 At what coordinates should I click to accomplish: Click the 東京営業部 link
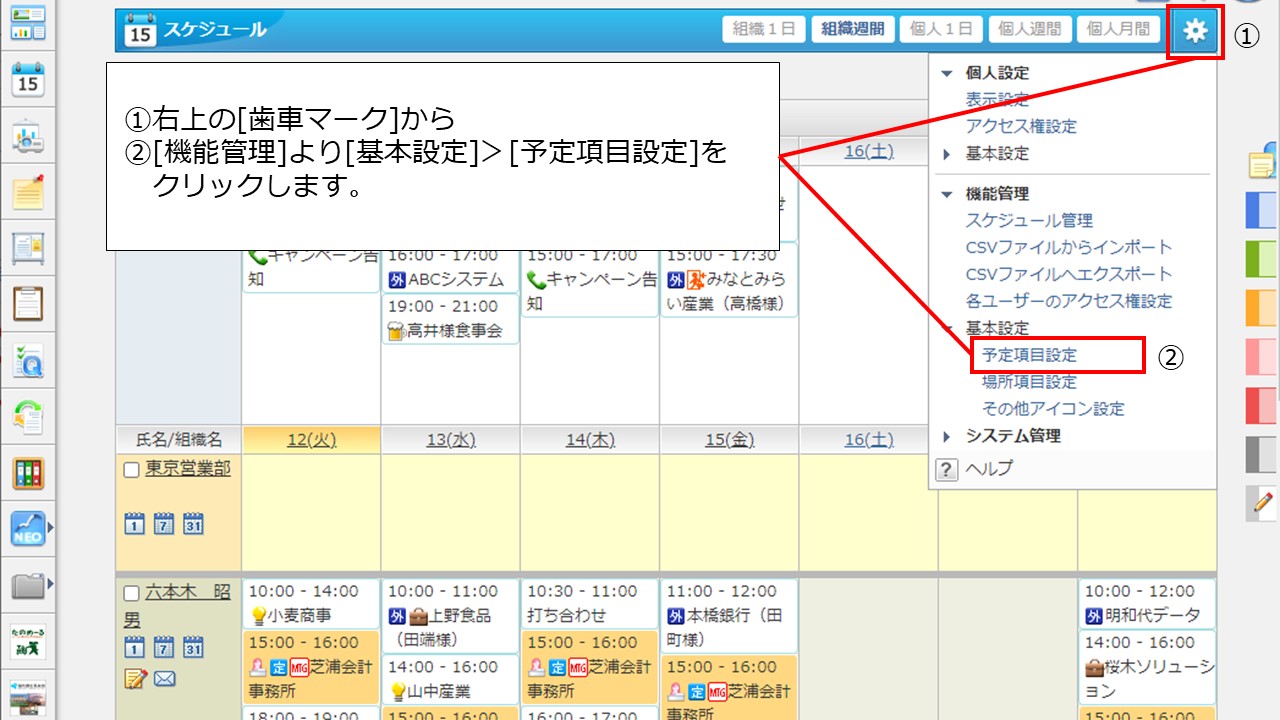click(188, 468)
